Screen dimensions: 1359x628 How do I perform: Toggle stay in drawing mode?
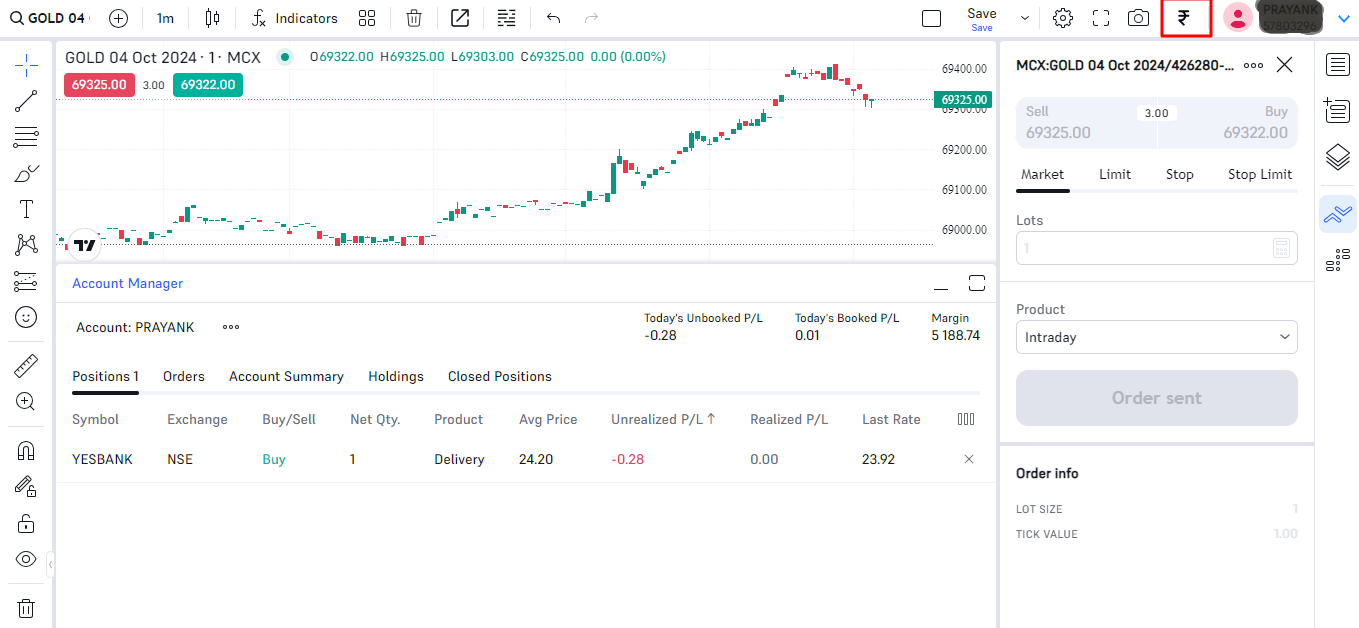[26, 487]
